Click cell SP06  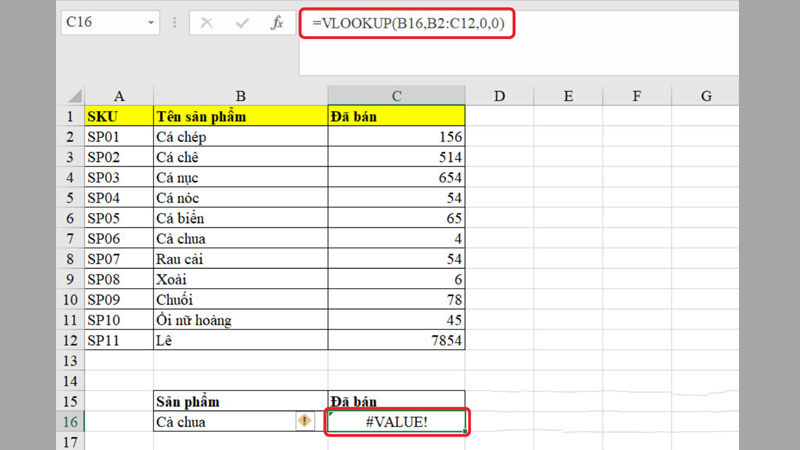[x=119, y=238]
